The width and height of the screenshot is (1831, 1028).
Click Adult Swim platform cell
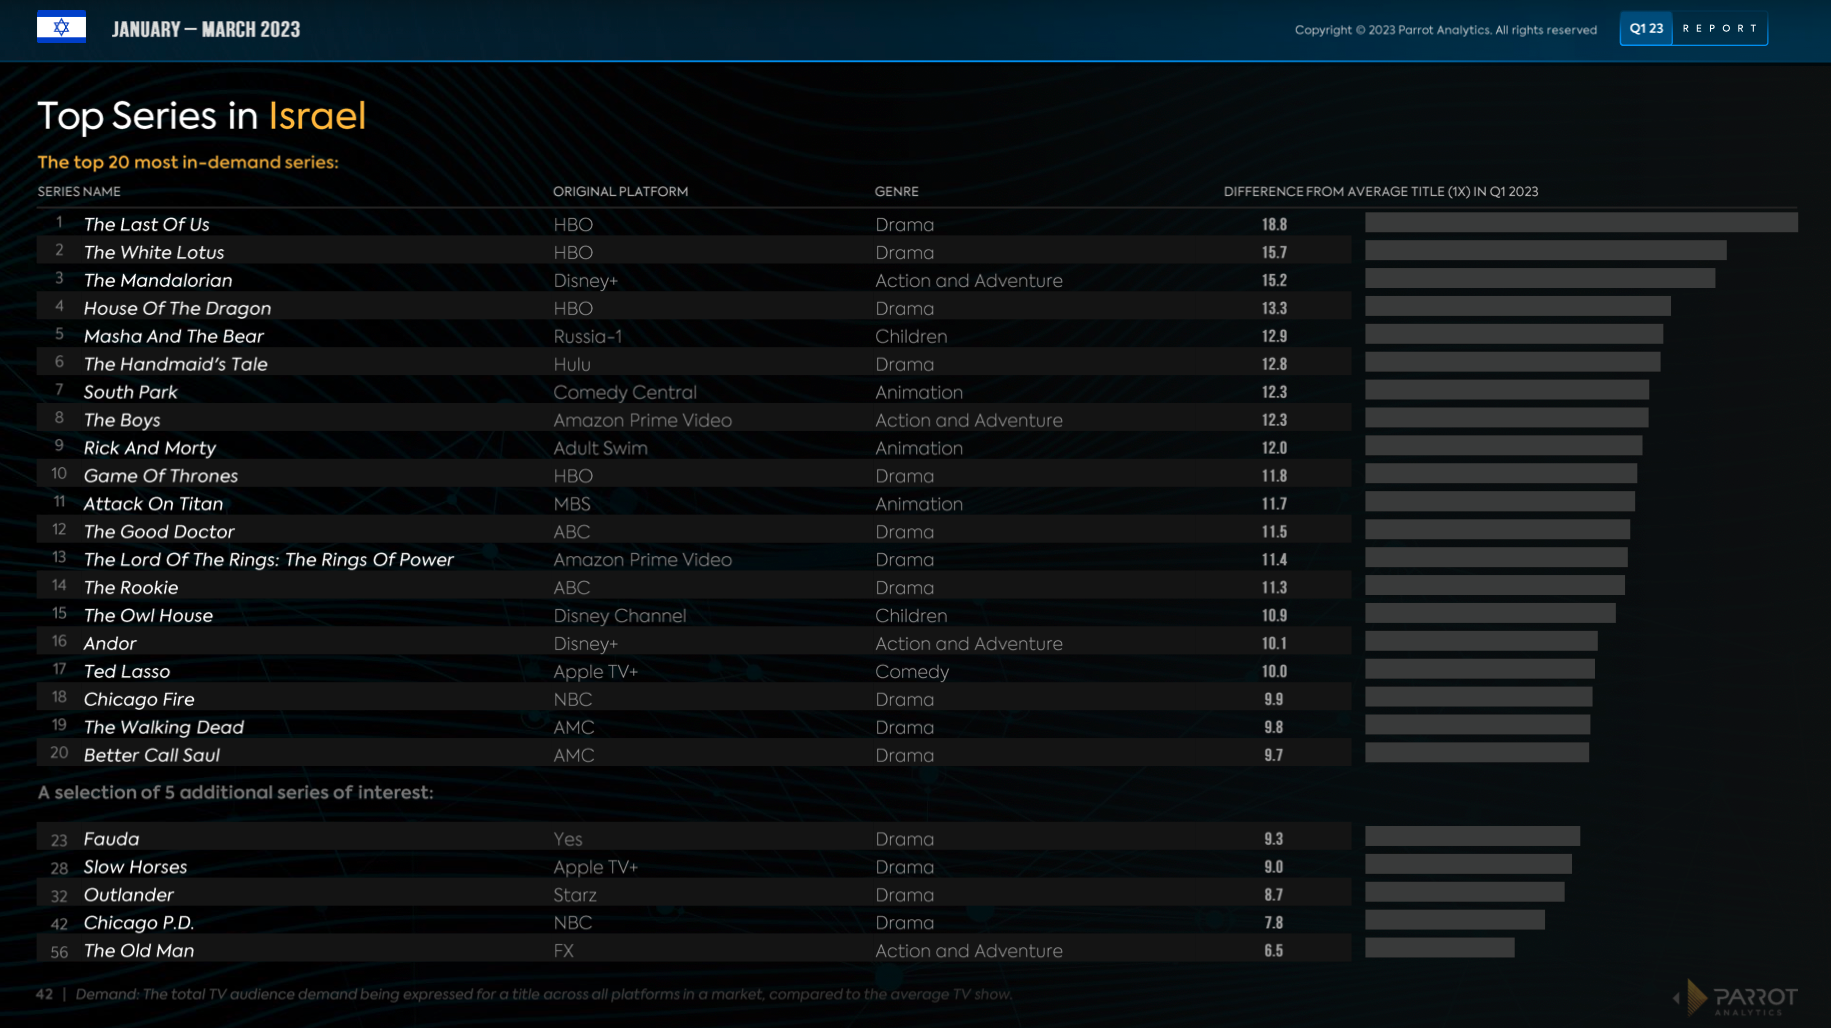pos(600,449)
